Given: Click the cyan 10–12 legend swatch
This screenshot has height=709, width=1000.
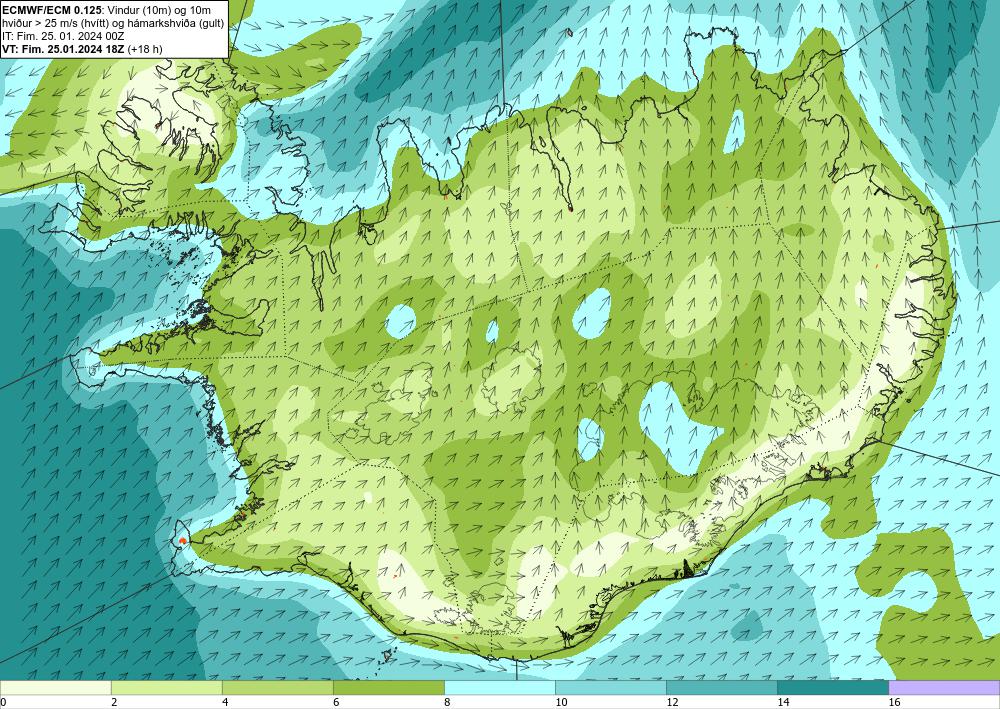Looking at the screenshot, I should [610, 687].
